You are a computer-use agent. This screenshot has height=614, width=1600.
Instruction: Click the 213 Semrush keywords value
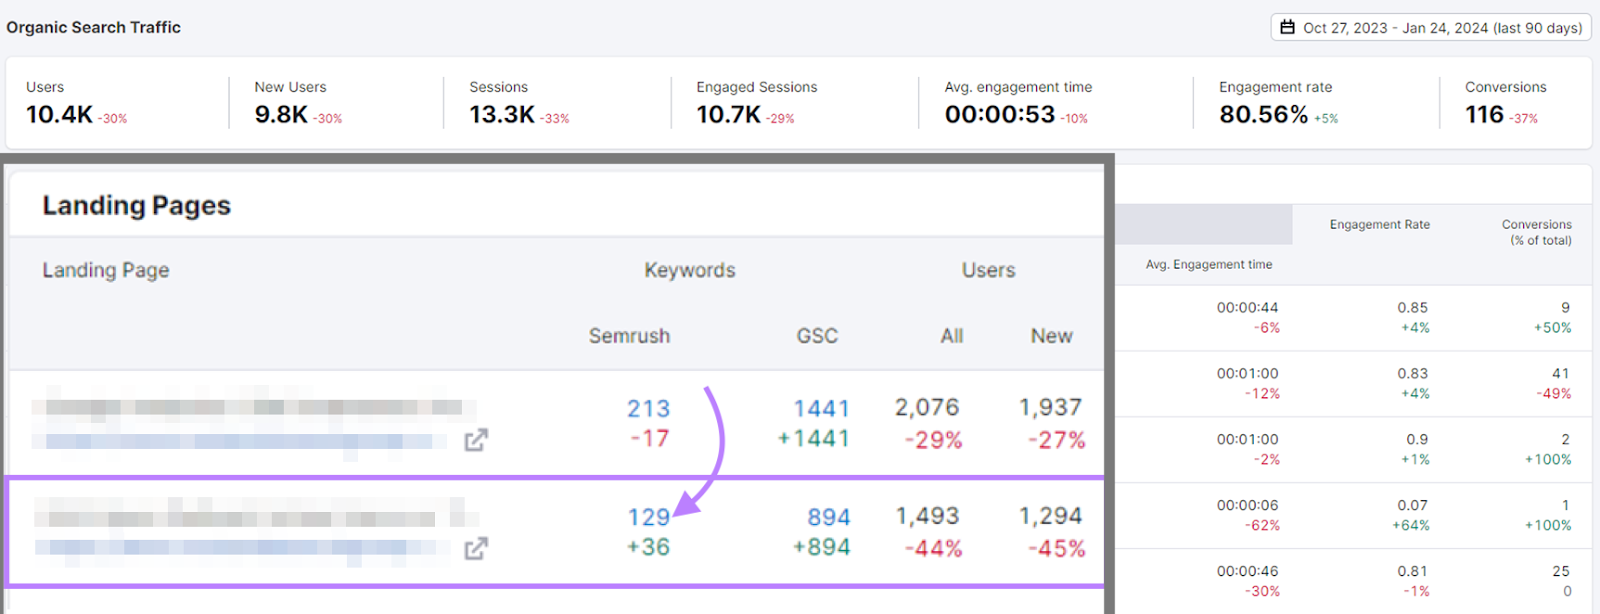click(x=648, y=408)
